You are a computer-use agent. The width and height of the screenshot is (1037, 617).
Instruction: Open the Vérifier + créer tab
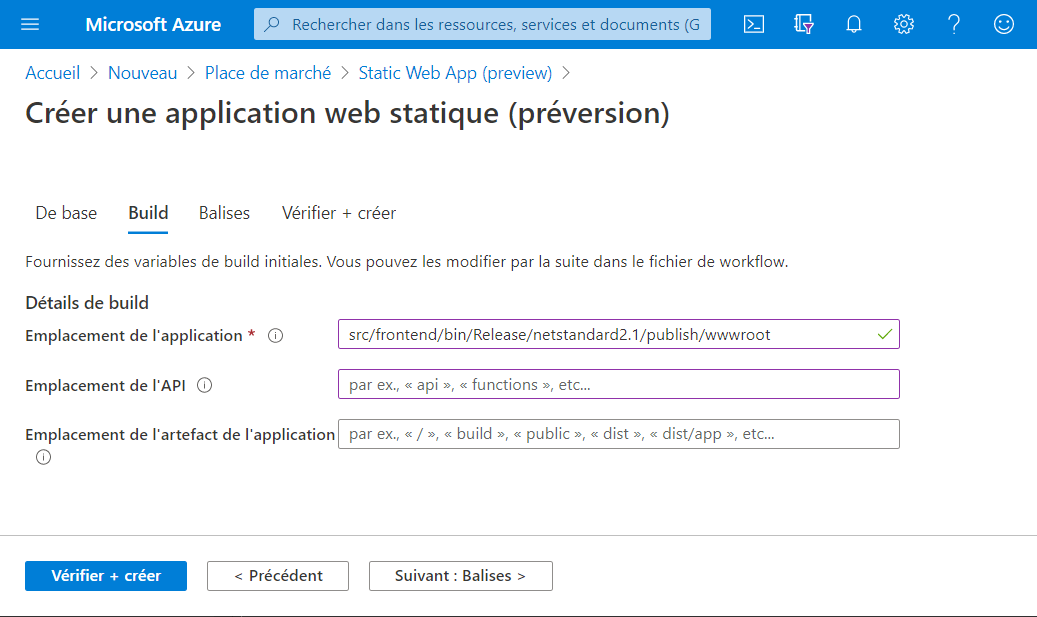(339, 213)
